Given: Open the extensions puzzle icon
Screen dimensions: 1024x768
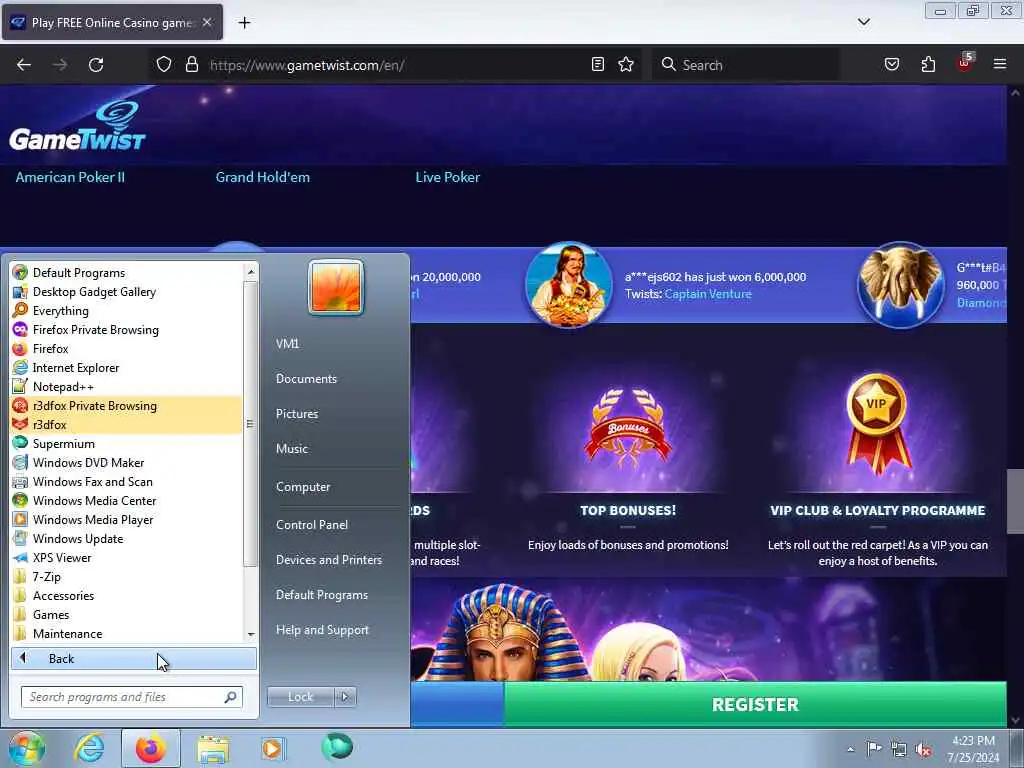Looking at the screenshot, I should pyautogui.click(x=928, y=64).
